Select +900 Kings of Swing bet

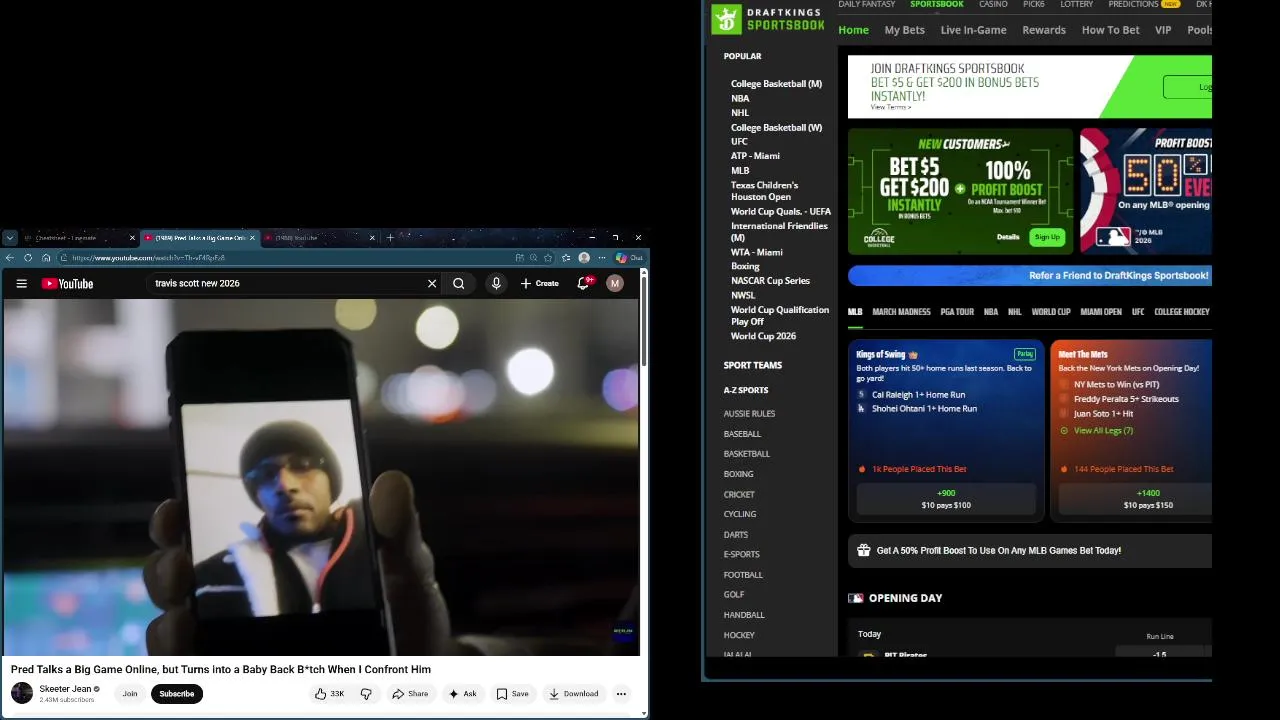pyautogui.click(x=946, y=498)
